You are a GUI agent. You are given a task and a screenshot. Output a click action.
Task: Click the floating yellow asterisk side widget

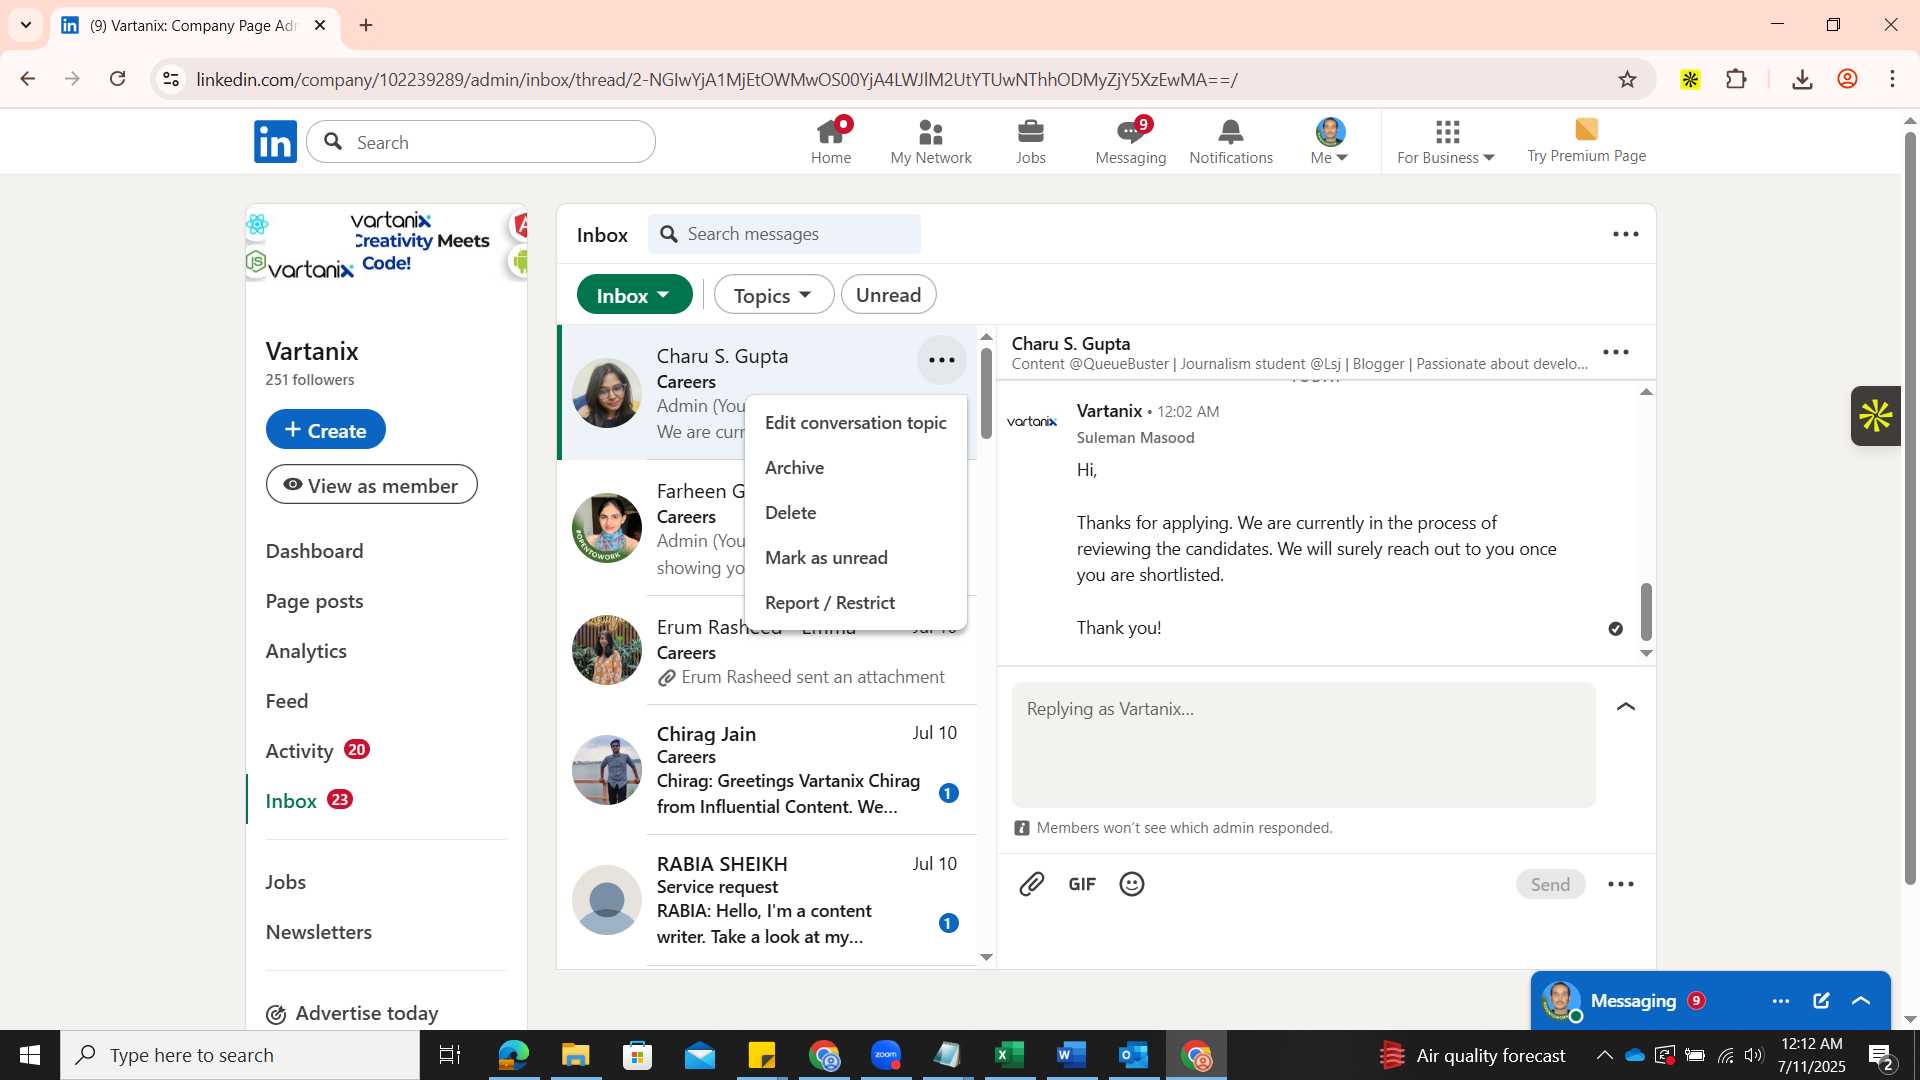click(x=1876, y=416)
